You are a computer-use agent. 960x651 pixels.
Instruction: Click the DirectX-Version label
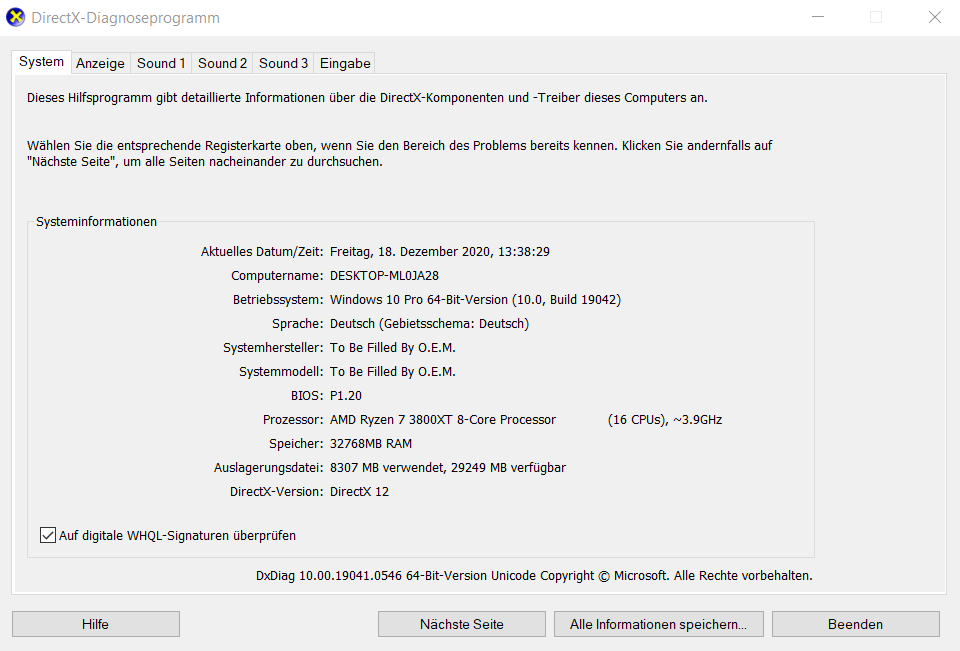coord(277,491)
